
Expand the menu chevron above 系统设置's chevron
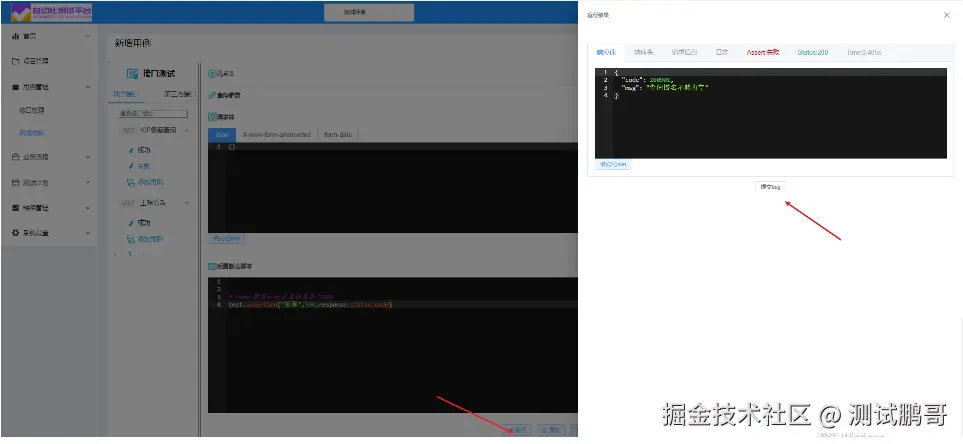pos(88,208)
